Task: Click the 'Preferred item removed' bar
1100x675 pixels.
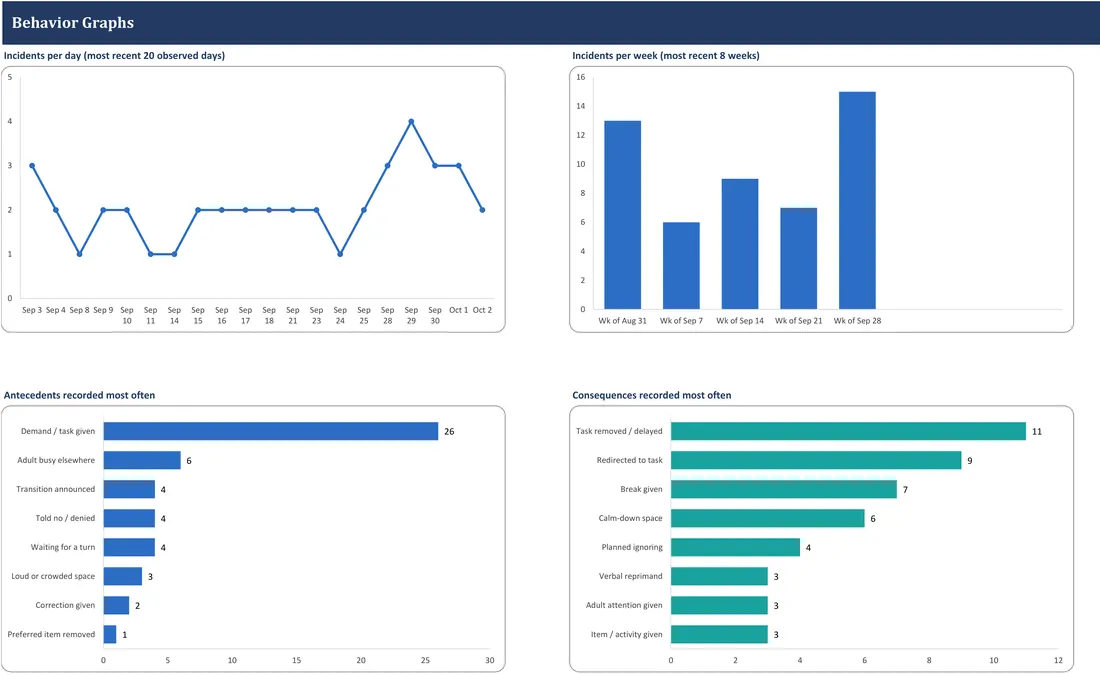Action: [x=110, y=634]
